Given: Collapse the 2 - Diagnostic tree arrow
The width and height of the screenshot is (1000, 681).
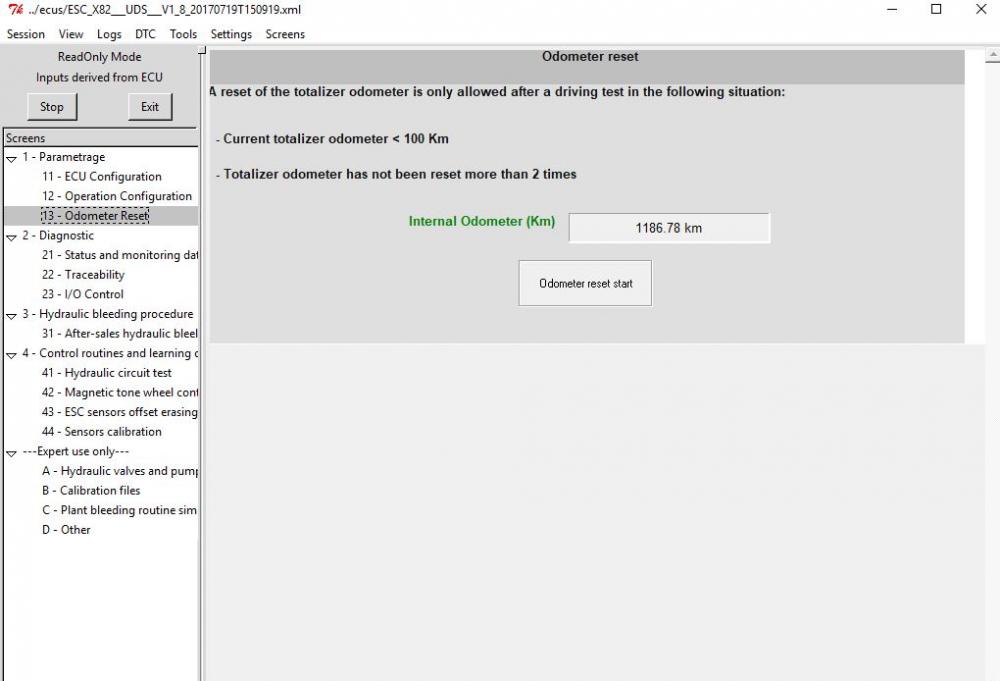Looking at the screenshot, I should point(11,237).
